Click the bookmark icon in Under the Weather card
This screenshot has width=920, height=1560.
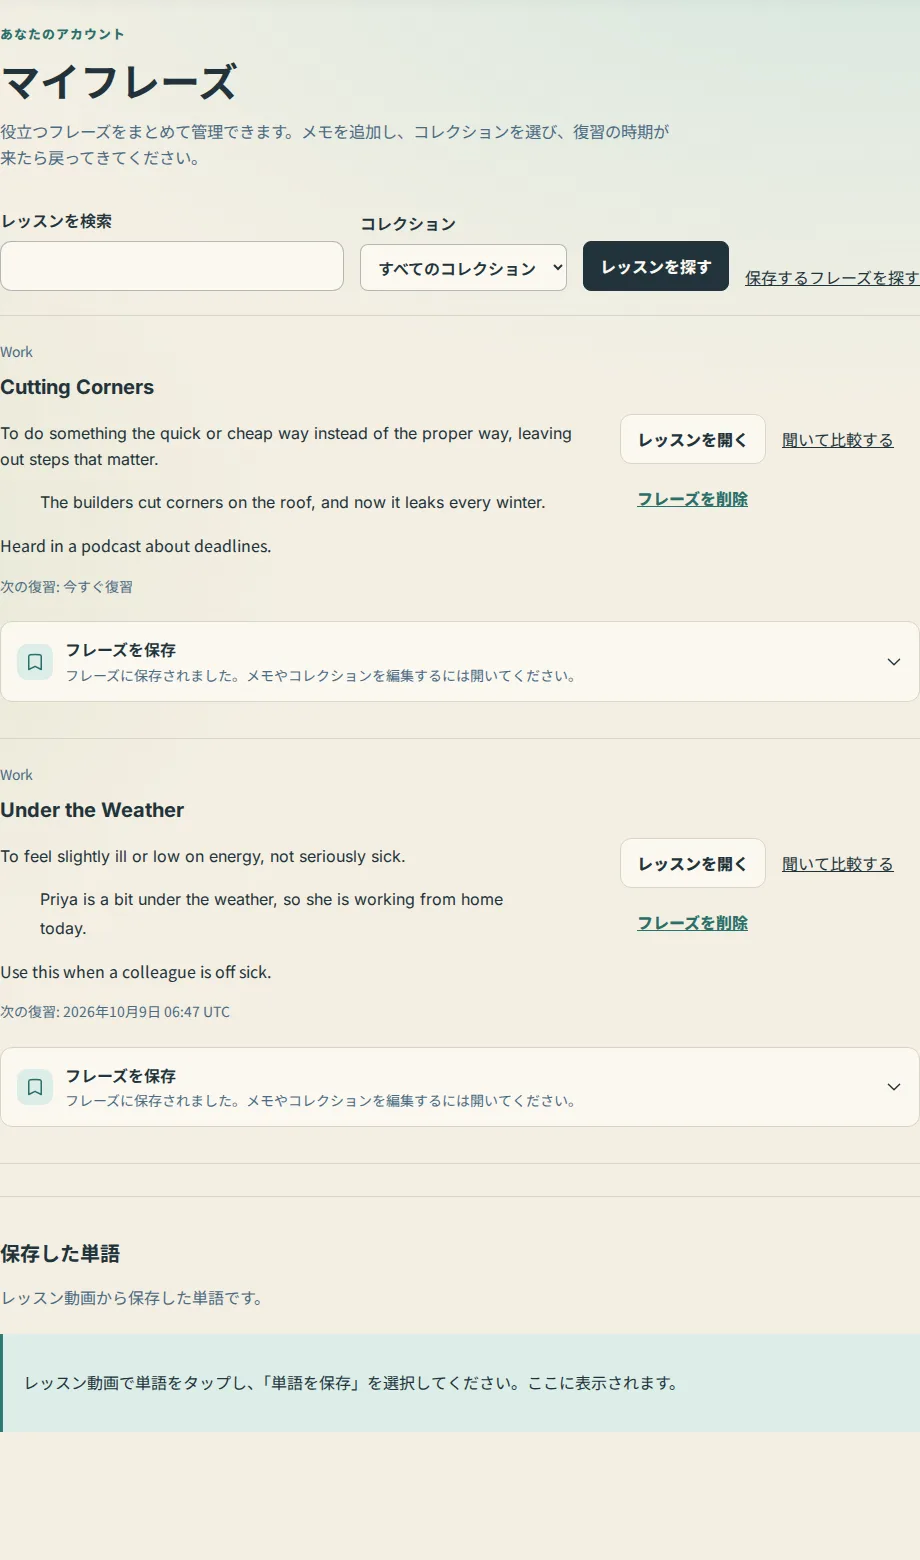point(35,1087)
